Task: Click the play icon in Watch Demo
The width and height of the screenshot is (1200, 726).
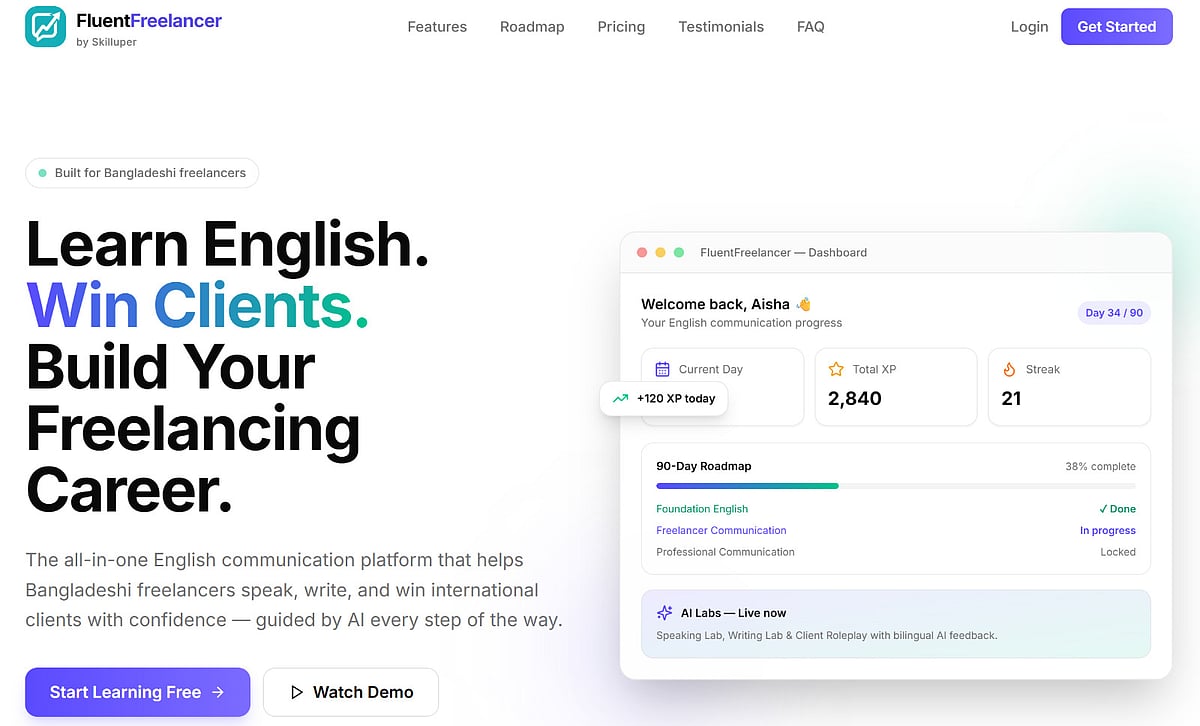Action: (296, 692)
